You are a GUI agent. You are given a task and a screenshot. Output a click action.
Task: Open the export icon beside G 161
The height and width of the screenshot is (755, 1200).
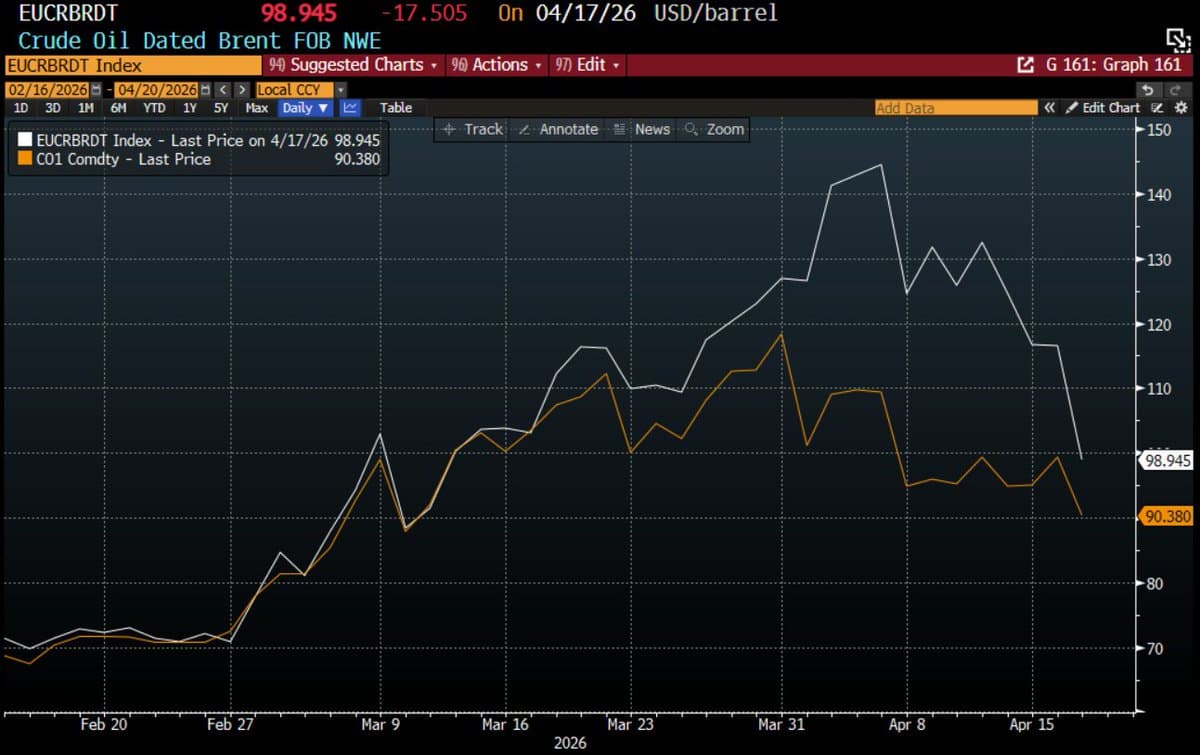(x=1025, y=65)
